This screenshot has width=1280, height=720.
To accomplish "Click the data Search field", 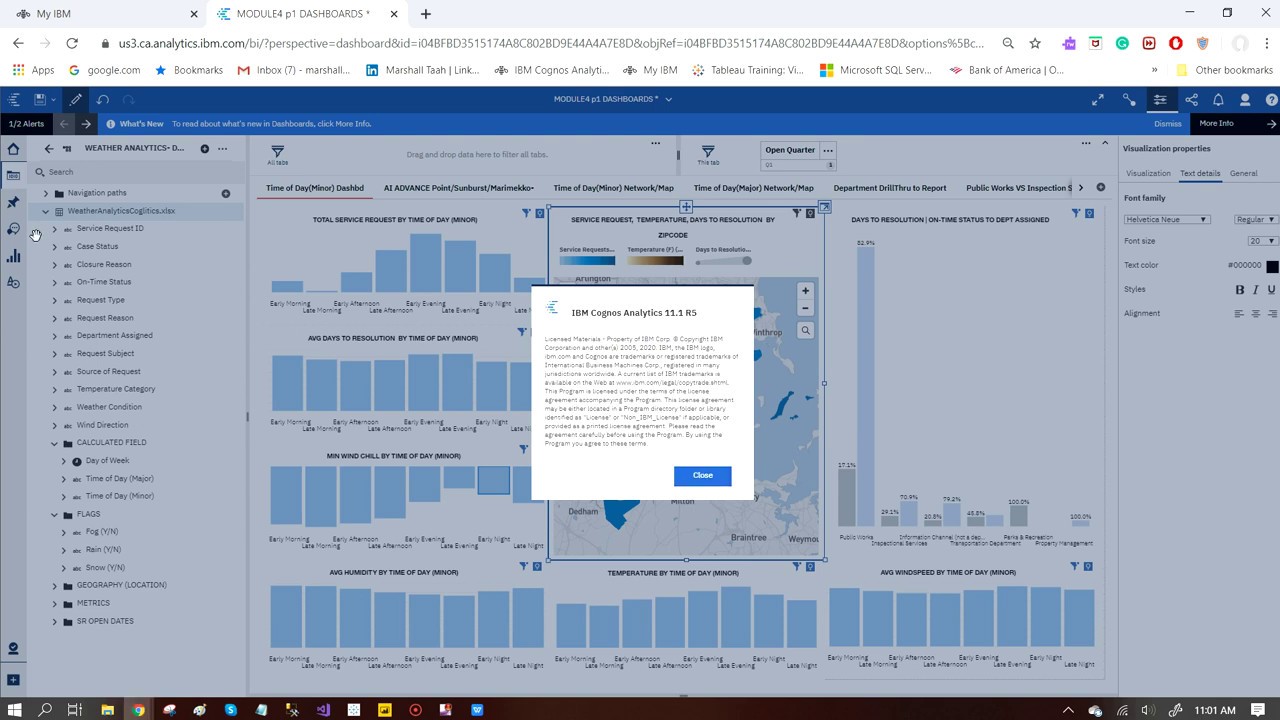I will (x=140, y=172).
